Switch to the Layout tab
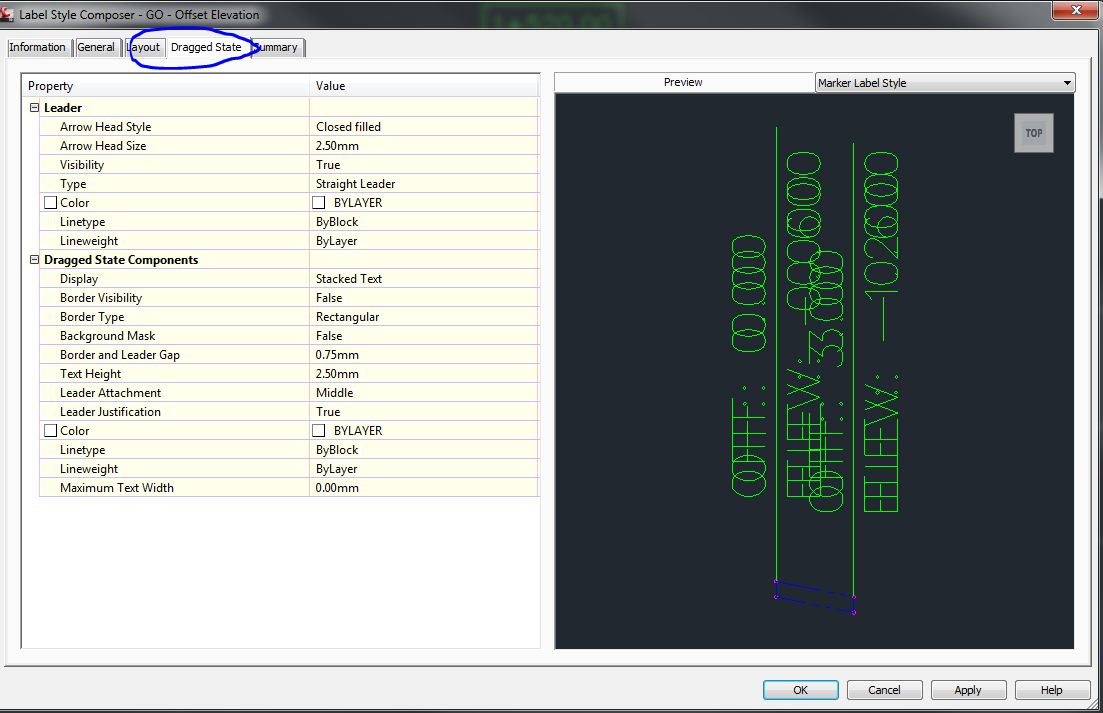 pos(143,46)
